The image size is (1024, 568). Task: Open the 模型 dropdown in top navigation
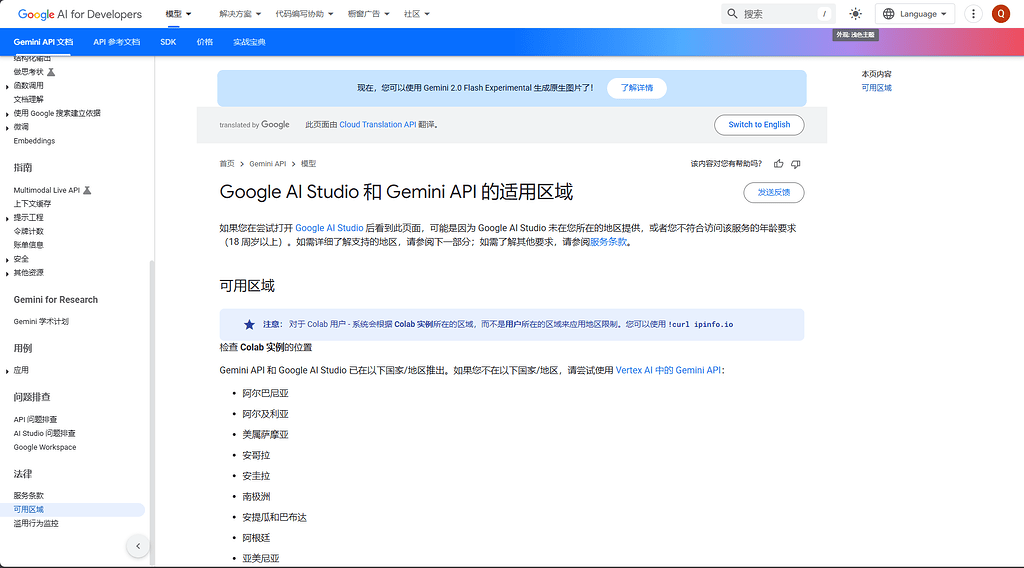[x=178, y=14]
